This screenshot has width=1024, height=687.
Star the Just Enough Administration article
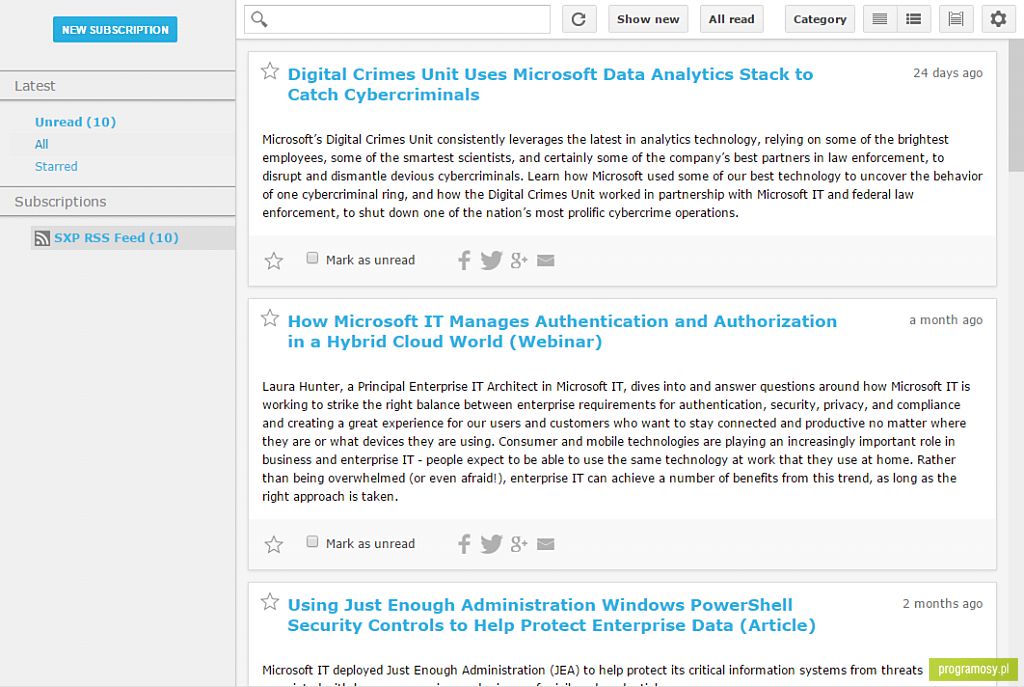pyautogui.click(x=270, y=601)
